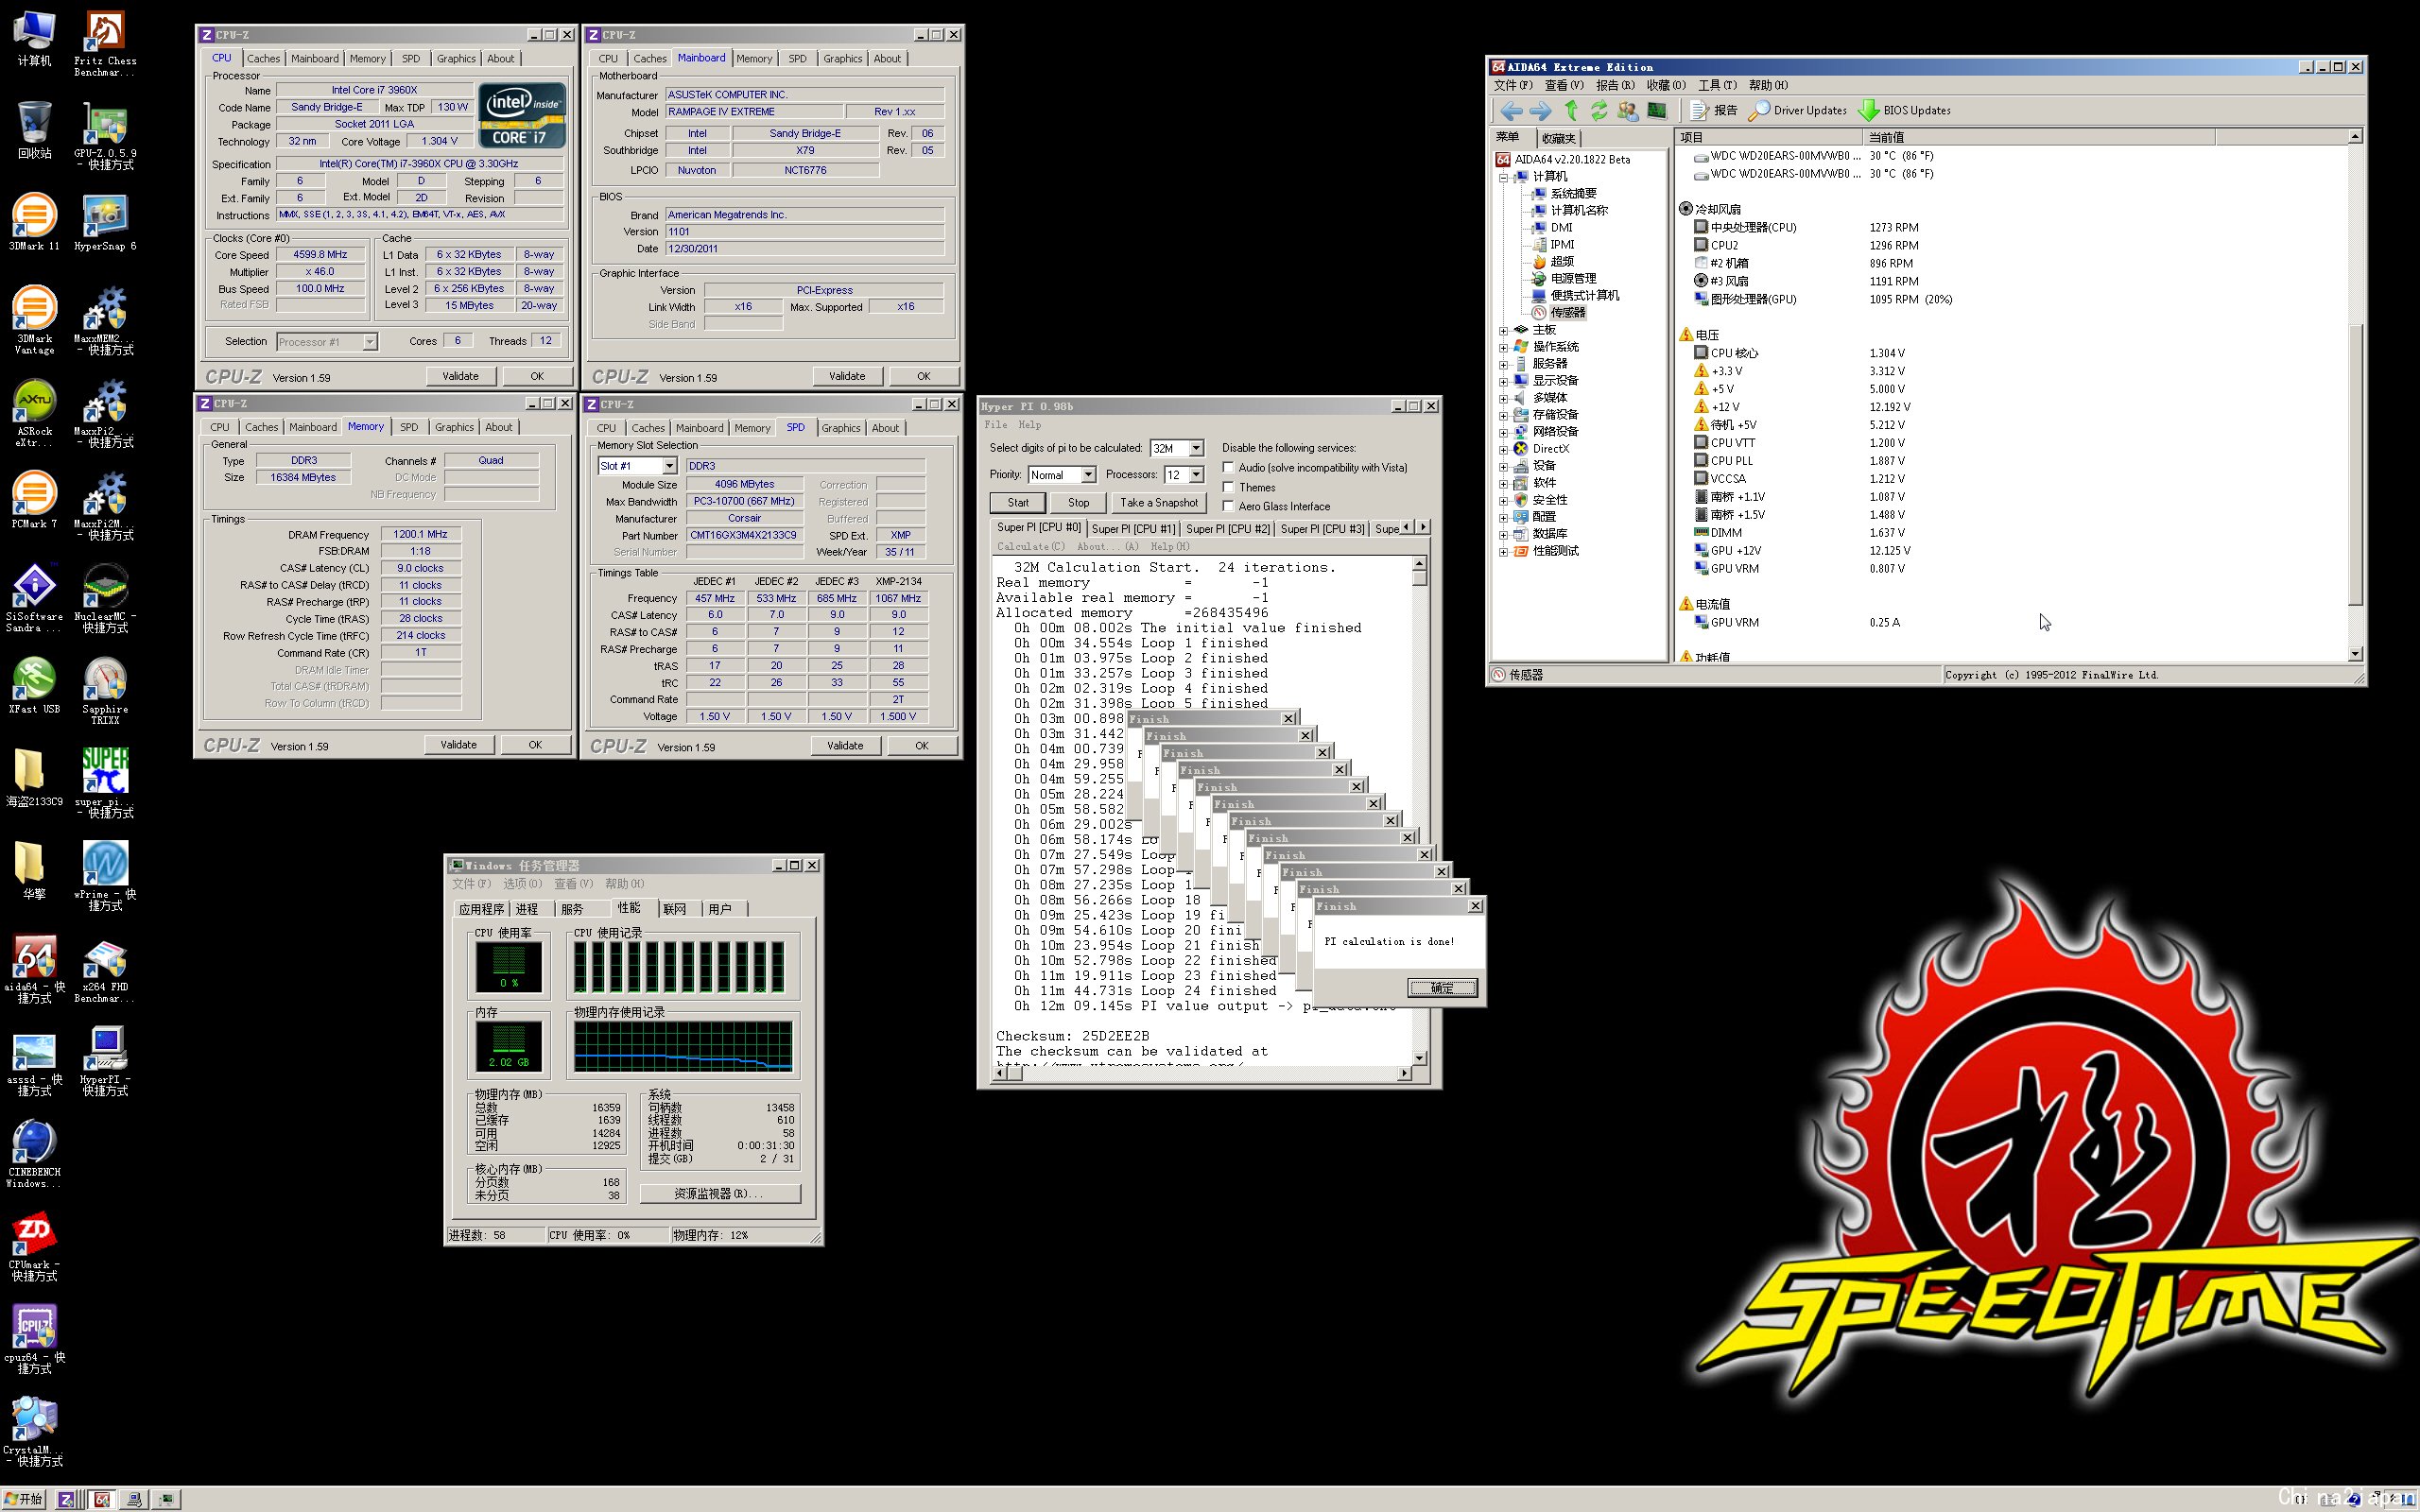Viewport: 2420px width, 1512px height.
Task: Click the Hyper PI log horizontal scrollbar
Action: 1202,1074
